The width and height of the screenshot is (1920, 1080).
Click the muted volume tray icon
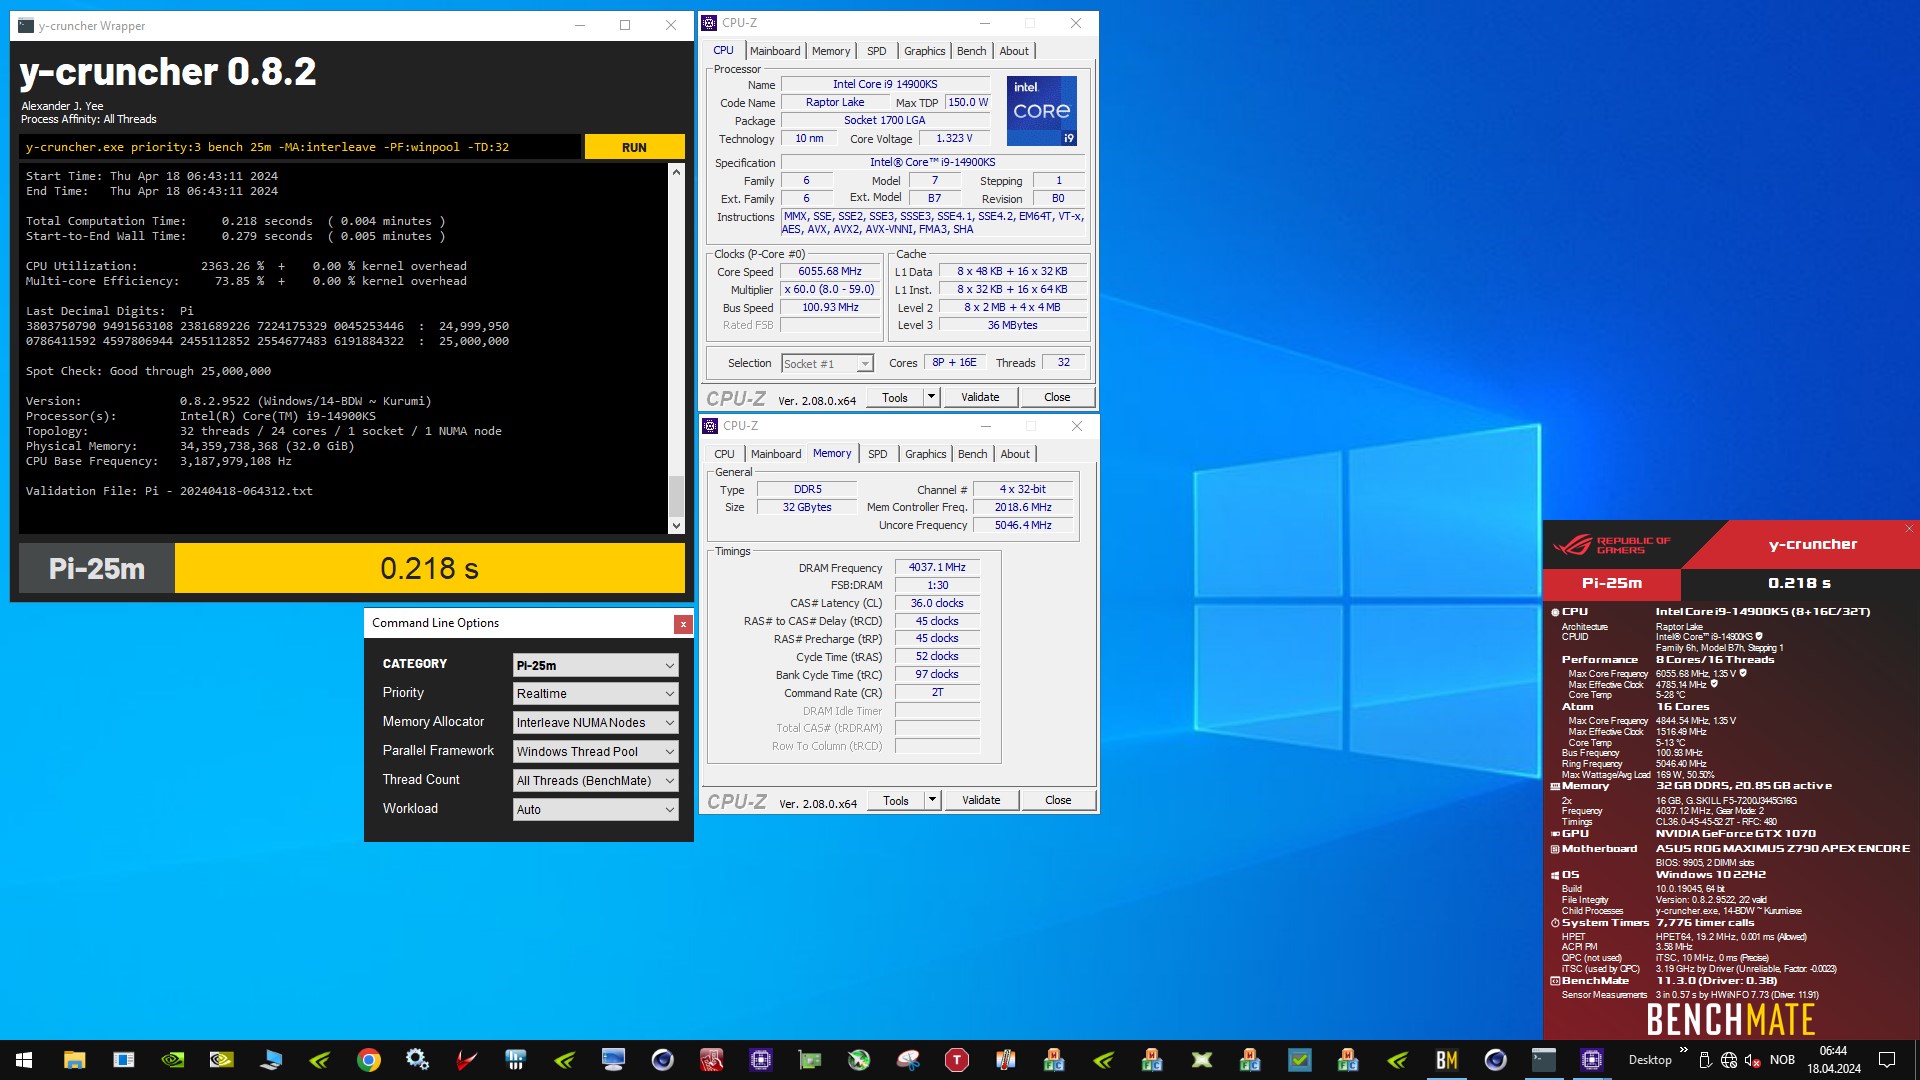(1752, 1060)
